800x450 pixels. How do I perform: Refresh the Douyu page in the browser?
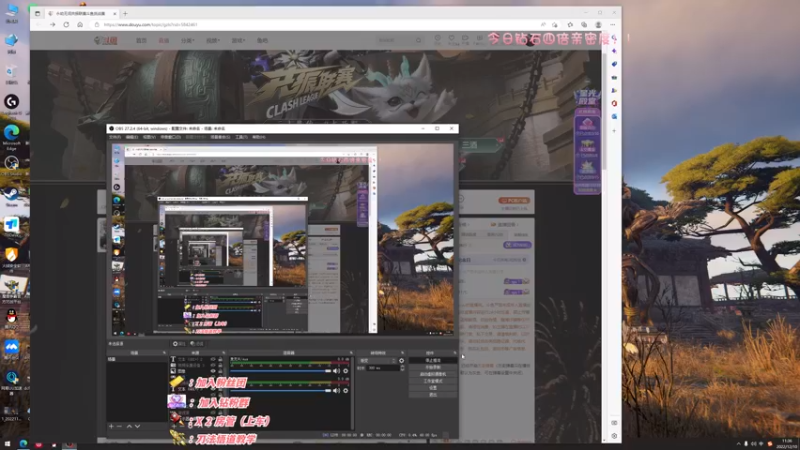coord(66,24)
